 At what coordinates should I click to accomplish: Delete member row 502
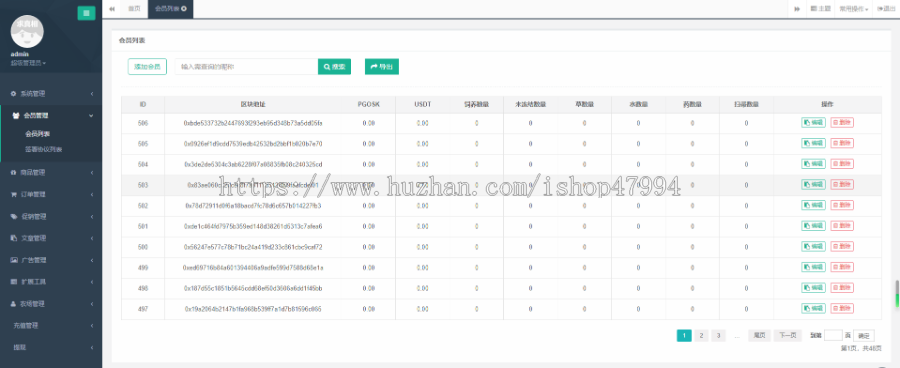coord(842,205)
